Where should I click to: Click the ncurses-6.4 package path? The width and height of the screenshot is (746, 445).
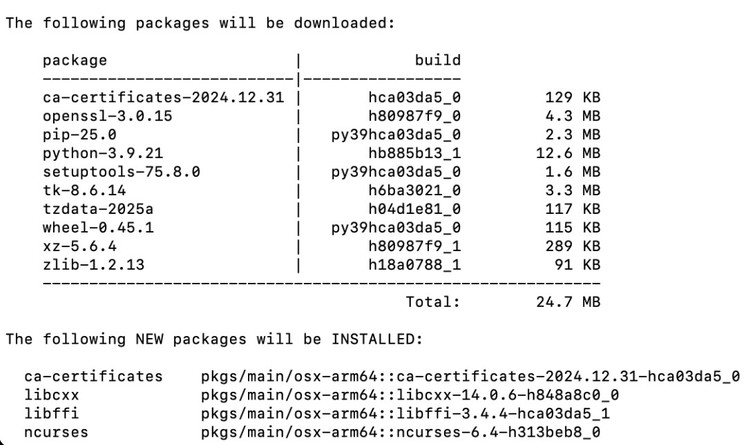(x=401, y=432)
